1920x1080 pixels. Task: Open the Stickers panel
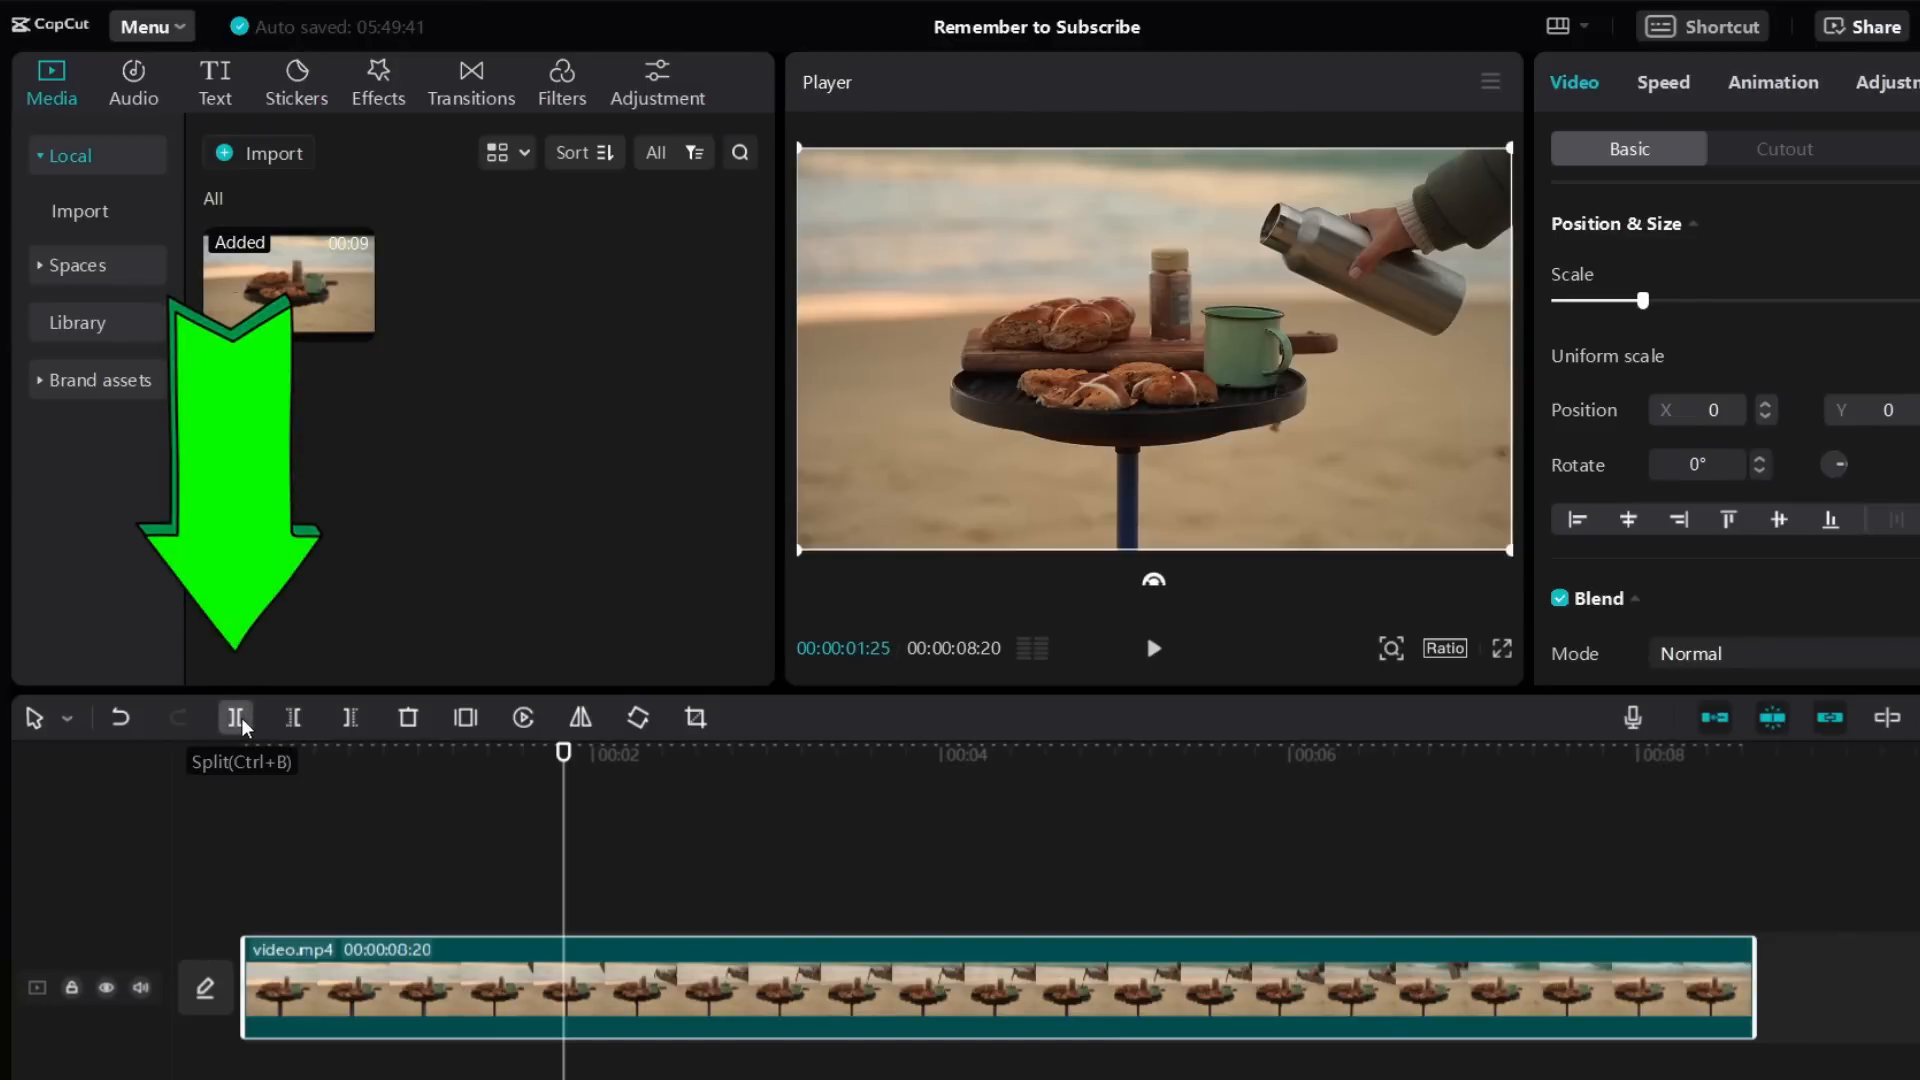[x=296, y=83]
